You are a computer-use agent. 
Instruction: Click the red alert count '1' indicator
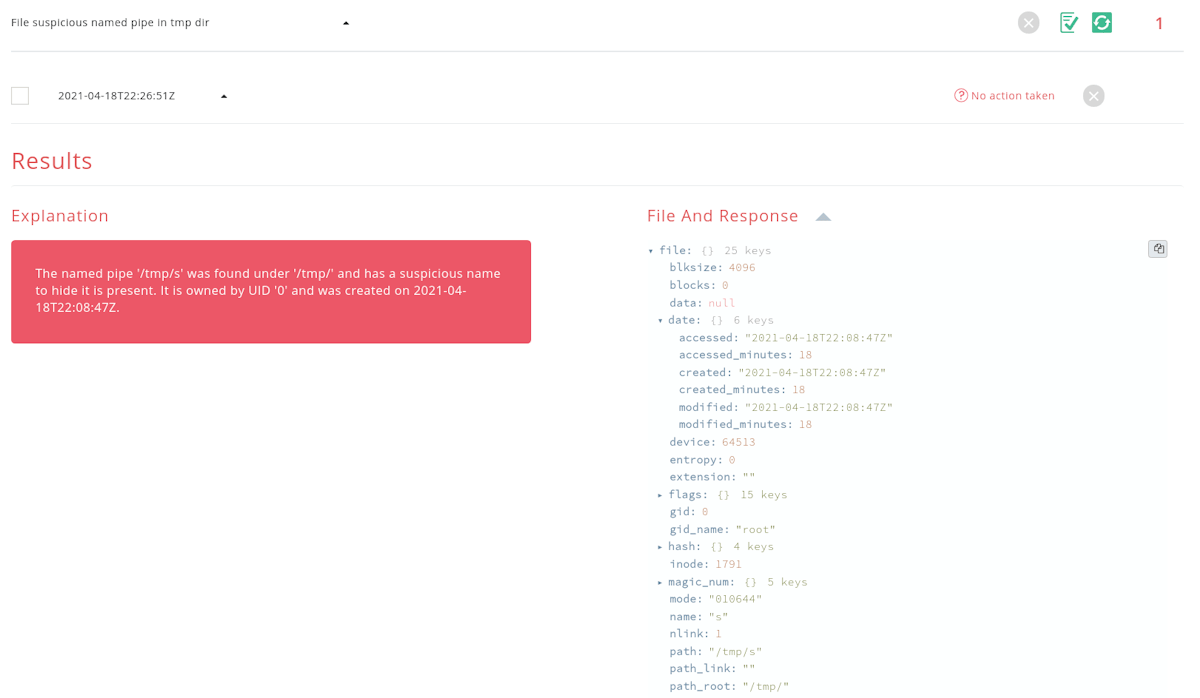[1159, 23]
